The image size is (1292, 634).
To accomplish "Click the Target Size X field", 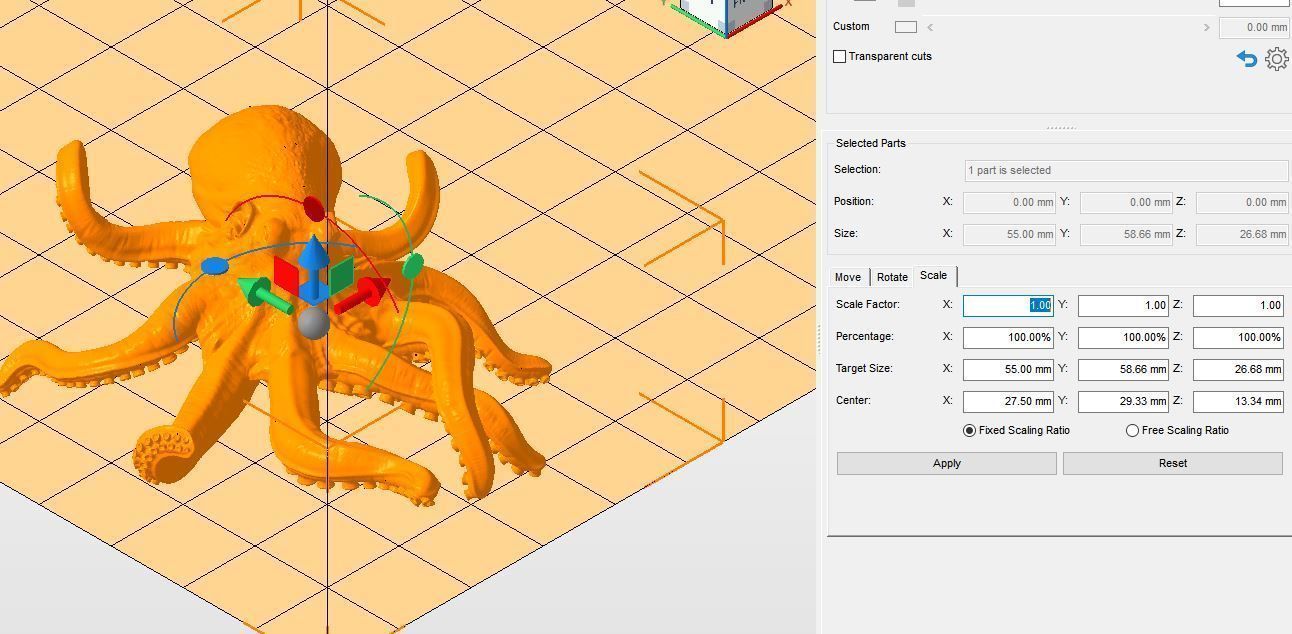I will pos(1008,369).
